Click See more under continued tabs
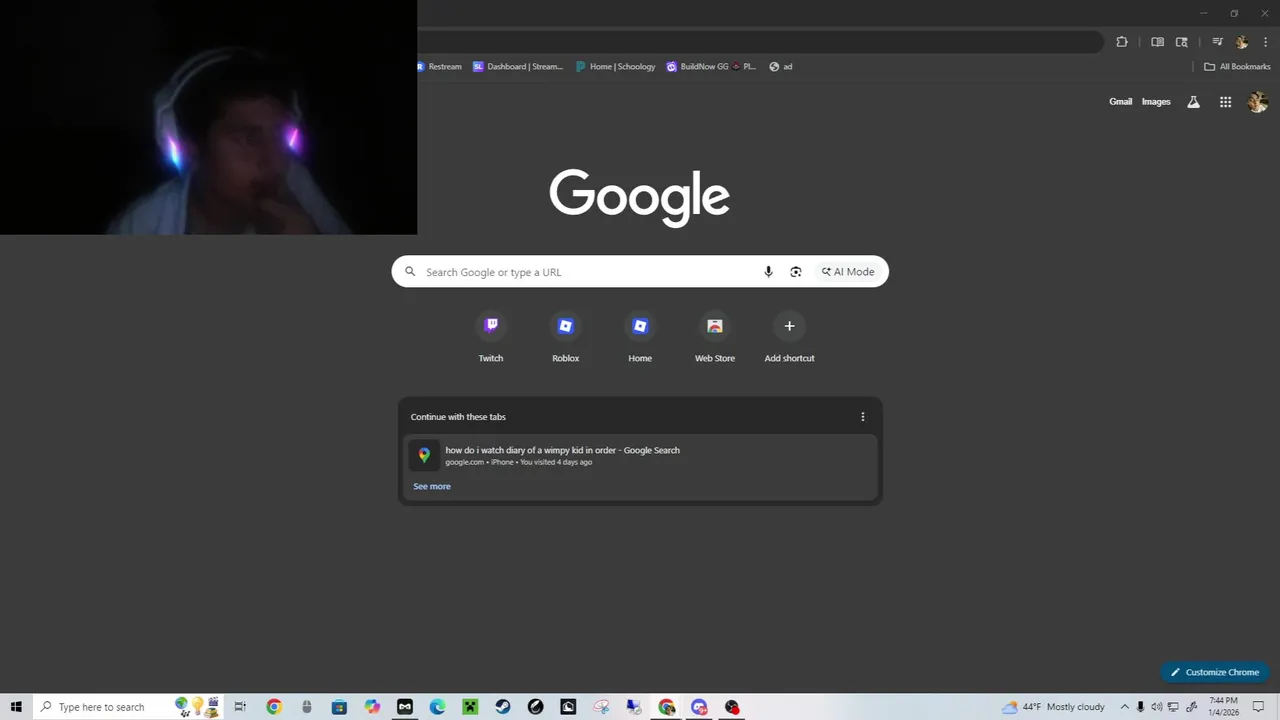Screen dimensions: 1280x720 [432, 486]
